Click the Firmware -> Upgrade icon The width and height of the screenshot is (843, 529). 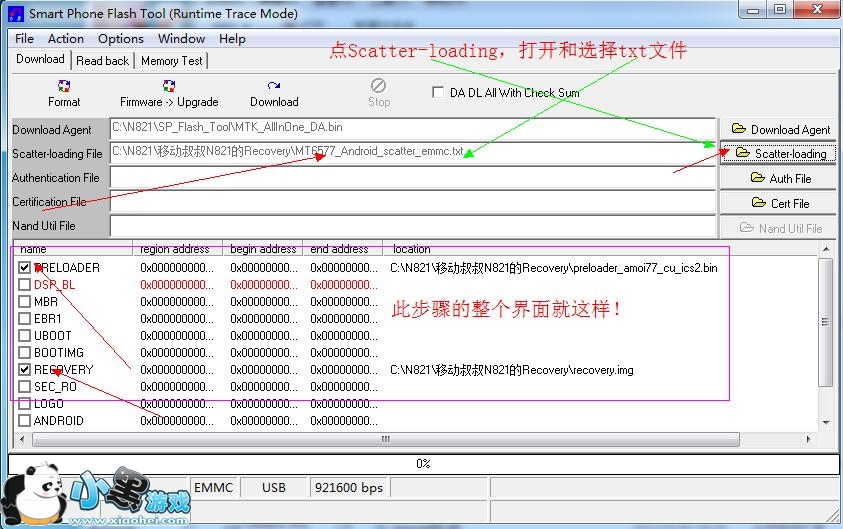click(x=169, y=93)
